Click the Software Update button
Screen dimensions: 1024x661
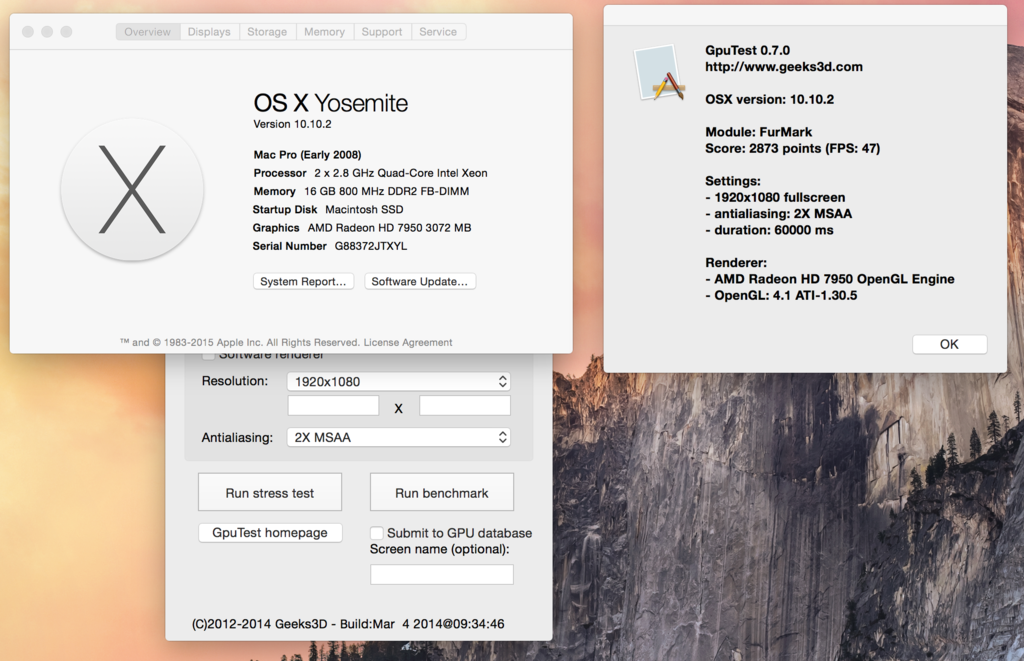(420, 282)
